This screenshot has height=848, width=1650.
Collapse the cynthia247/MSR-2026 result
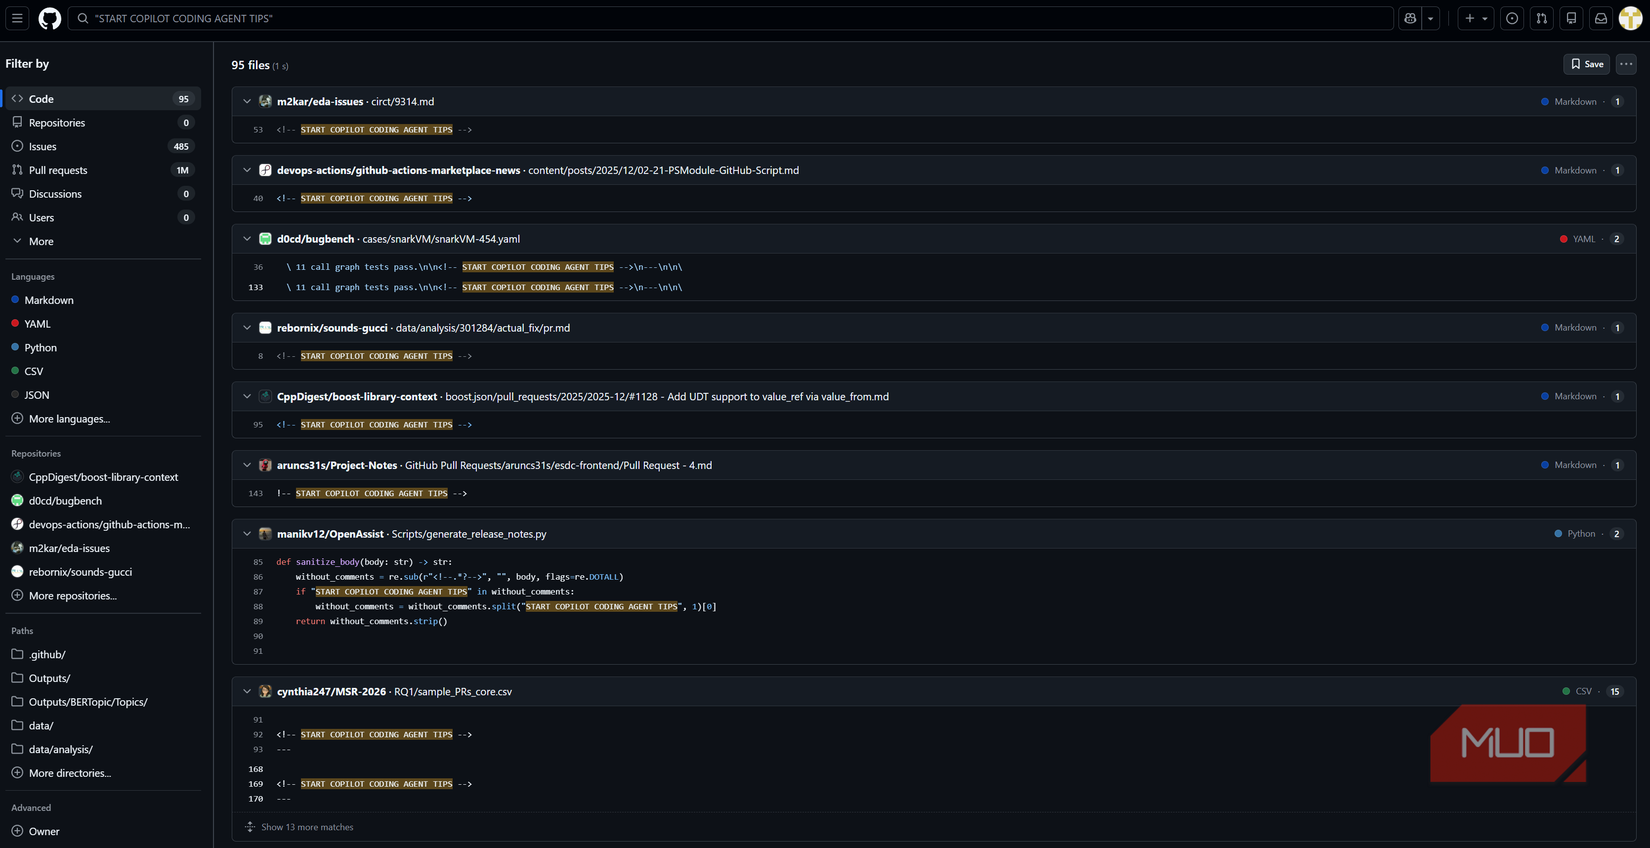tap(247, 692)
